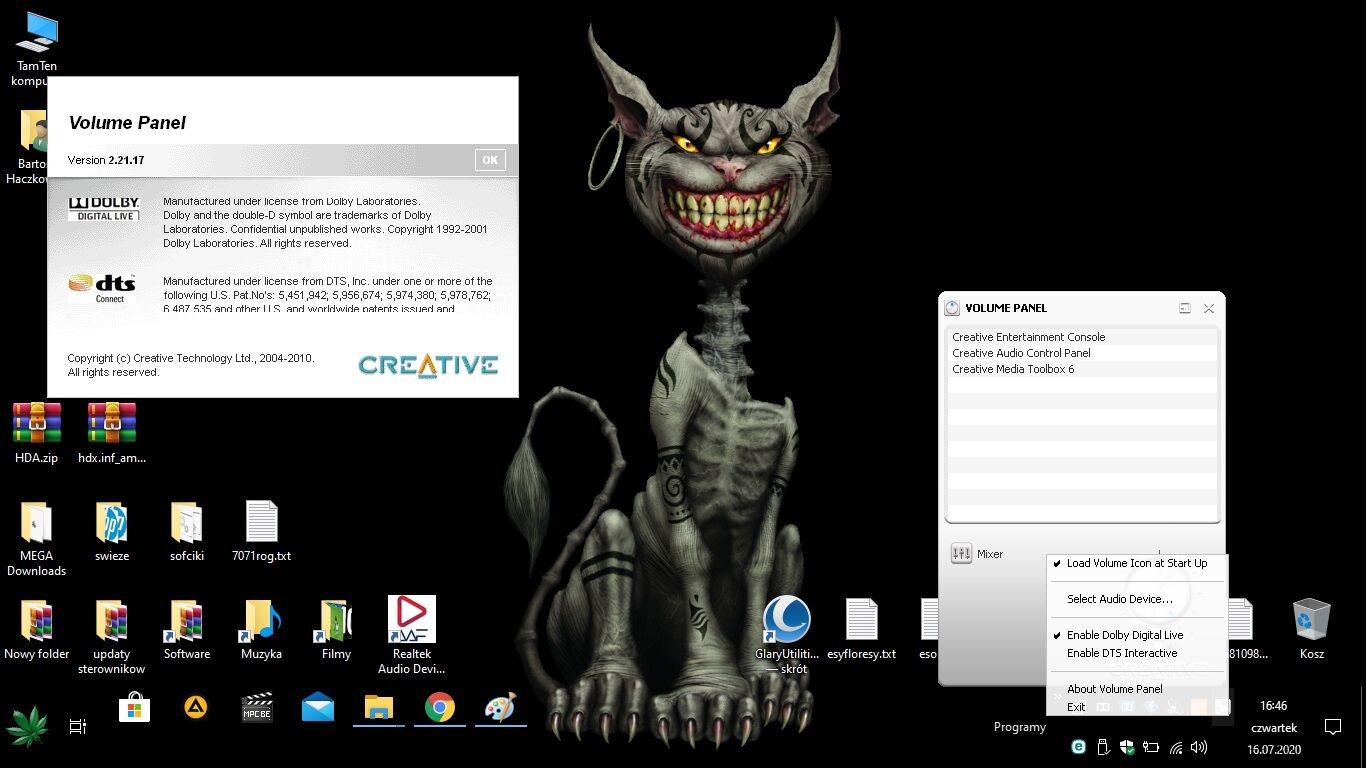Select the hdx.inf_am... archive icon
The image size is (1366, 768).
pos(112,433)
